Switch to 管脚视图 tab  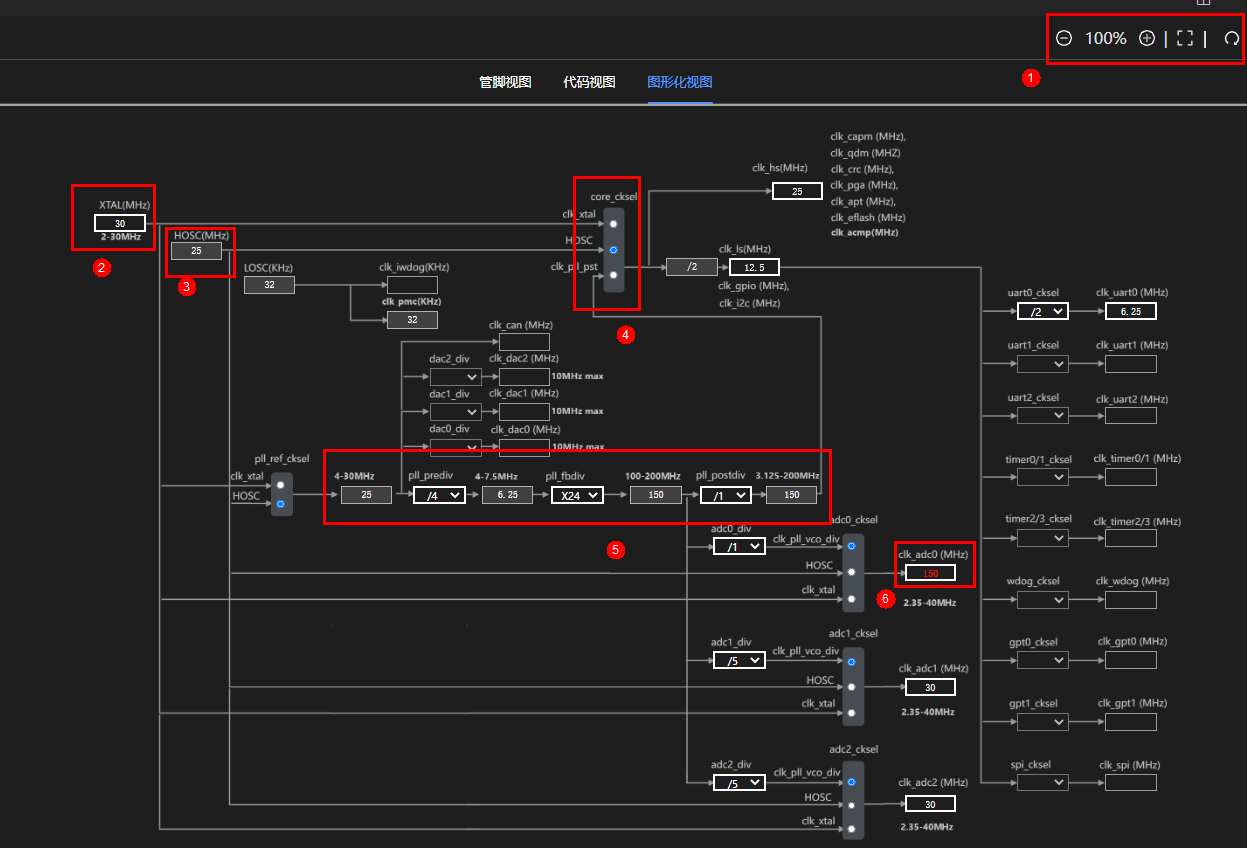(x=505, y=82)
